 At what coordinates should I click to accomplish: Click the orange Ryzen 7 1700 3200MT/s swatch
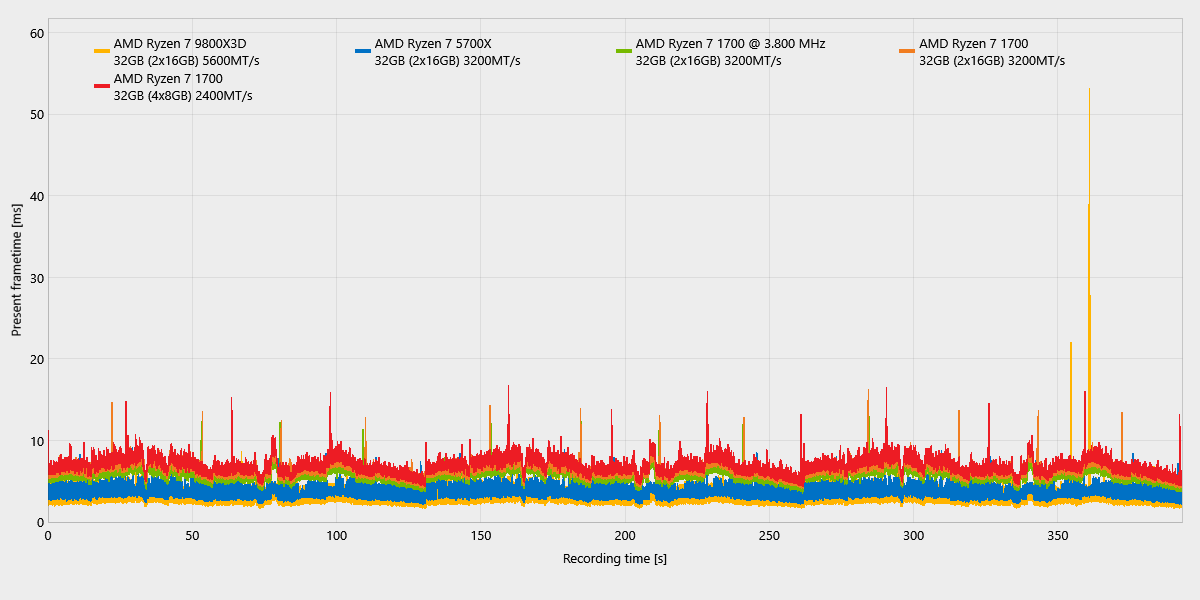click(x=907, y=51)
